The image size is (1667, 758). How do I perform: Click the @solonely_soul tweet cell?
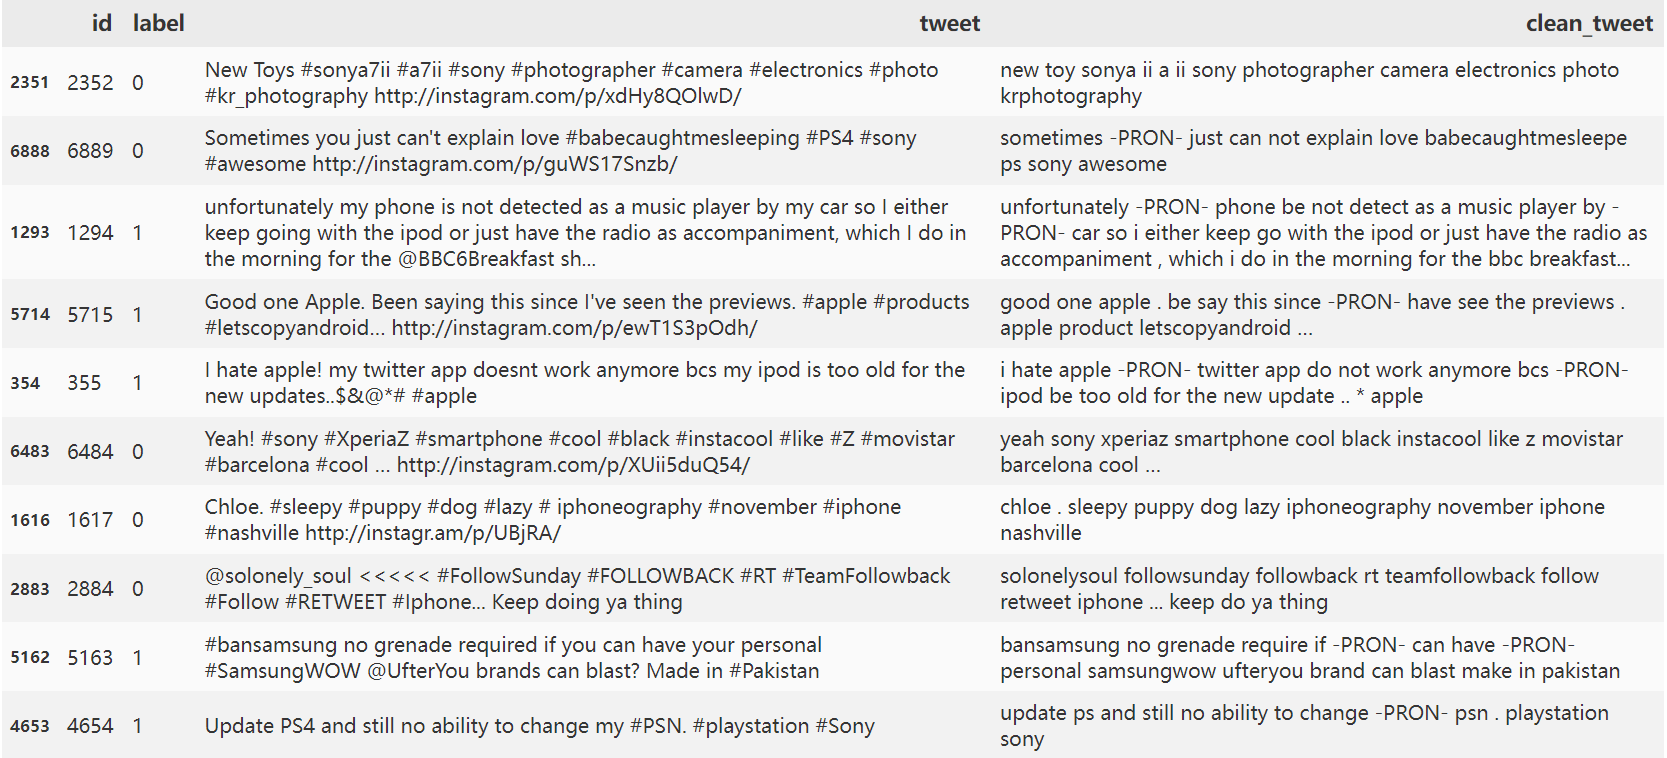[x=577, y=589]
